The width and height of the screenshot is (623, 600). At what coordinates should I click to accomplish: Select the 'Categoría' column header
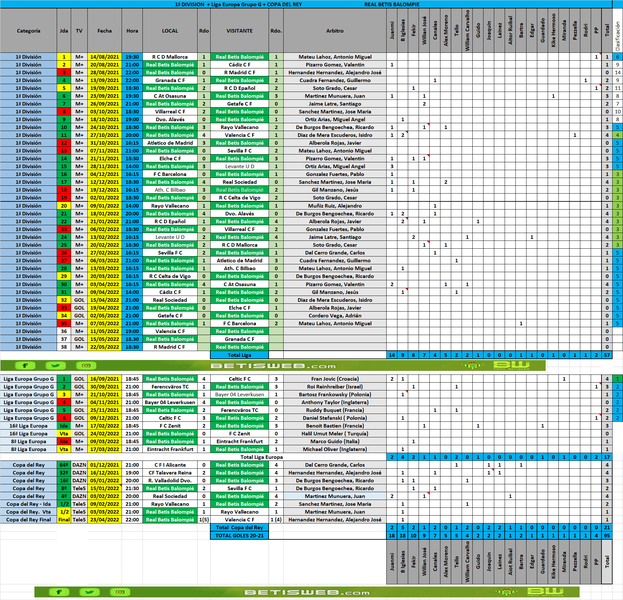[28, 31]
